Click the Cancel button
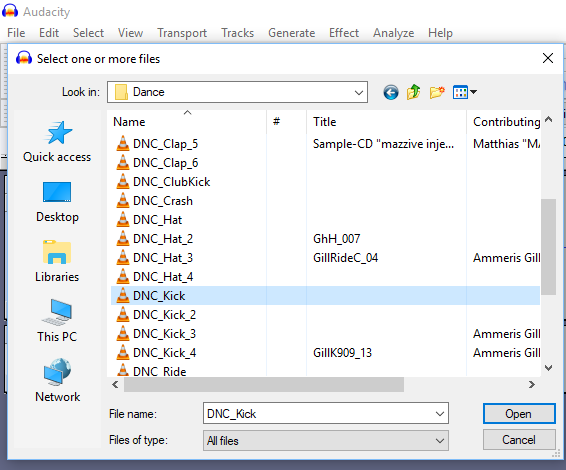Screen dimensions: 566x470 tap(519, 440)
